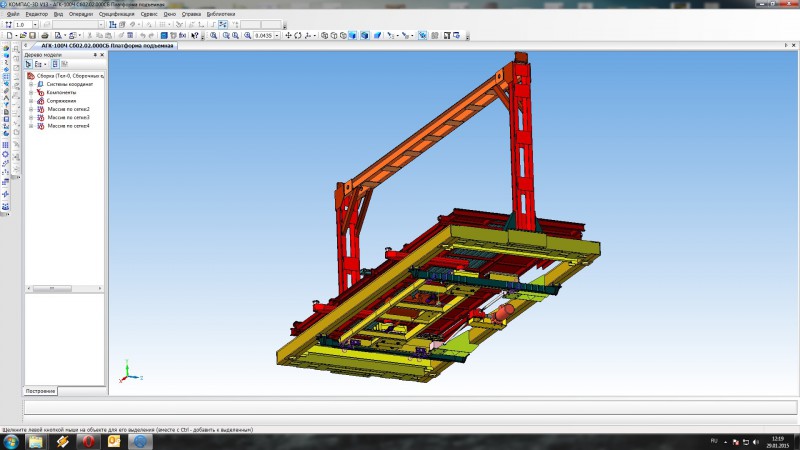Image resolution: width=800 pixels, height=450 pixels.
Task: Click the Undo arrow icon
Action: pyautogui.click(x=142, y=36)
